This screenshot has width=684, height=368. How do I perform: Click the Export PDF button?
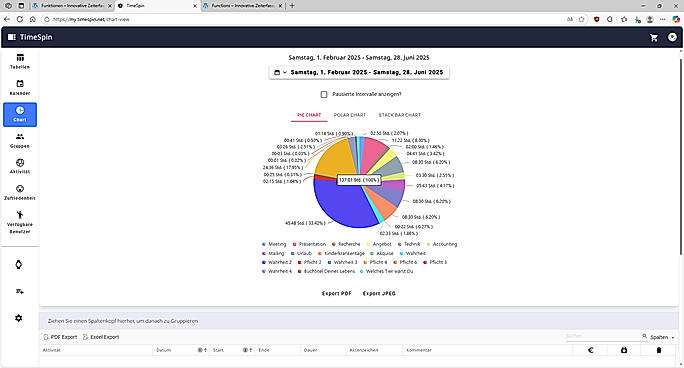point(336,293)
